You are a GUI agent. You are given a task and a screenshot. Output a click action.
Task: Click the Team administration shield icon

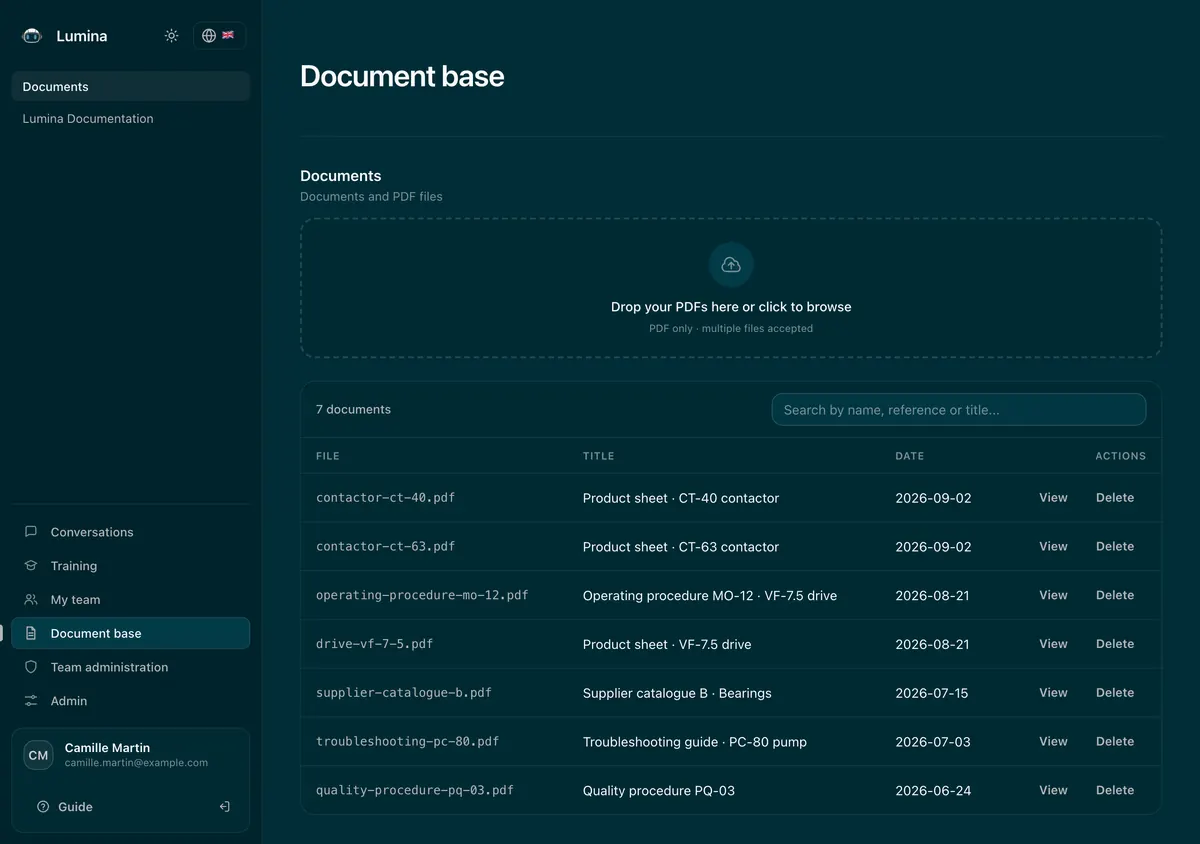[31, 667]
